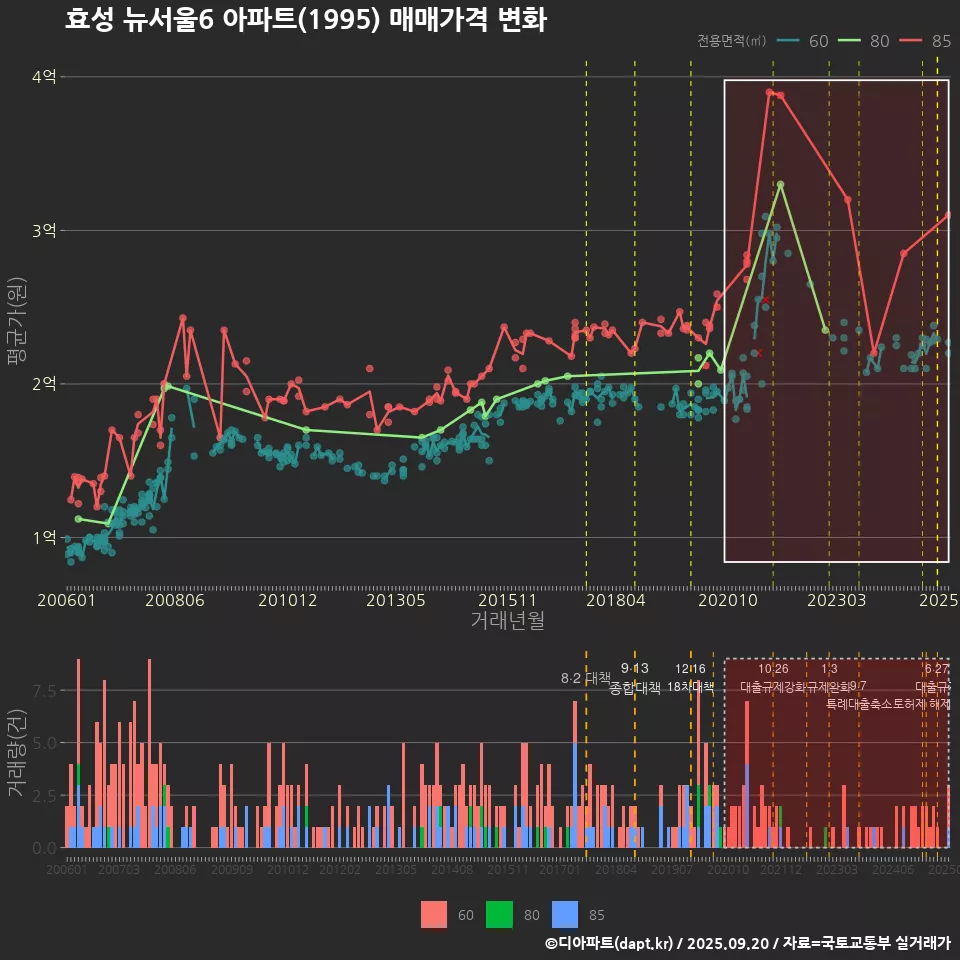Select the blue 85 swatch in bottom legend

(x=565, y=915)
